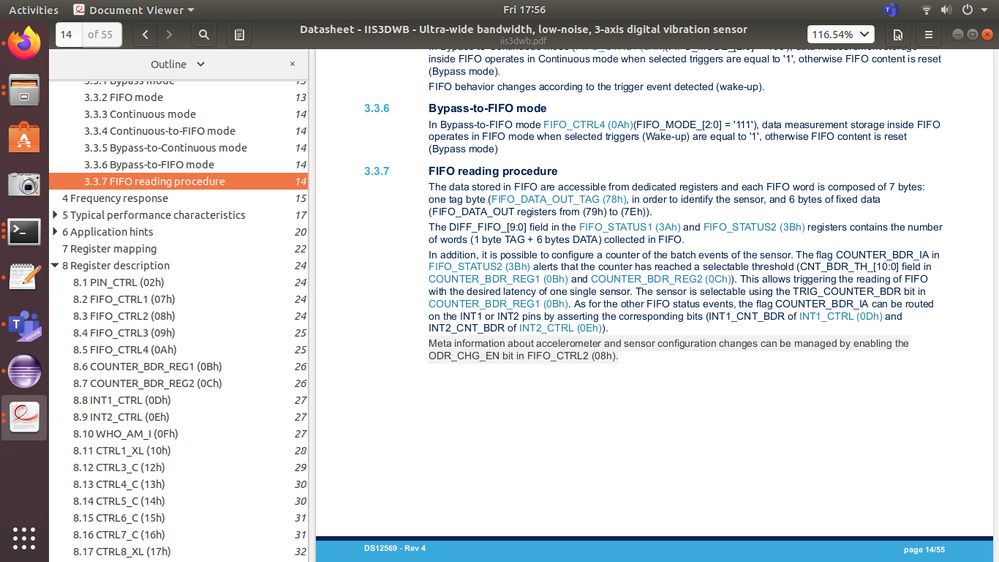Open Document Viewer app menu
This screenshot has height=562, width=999.
coord(134,10)
